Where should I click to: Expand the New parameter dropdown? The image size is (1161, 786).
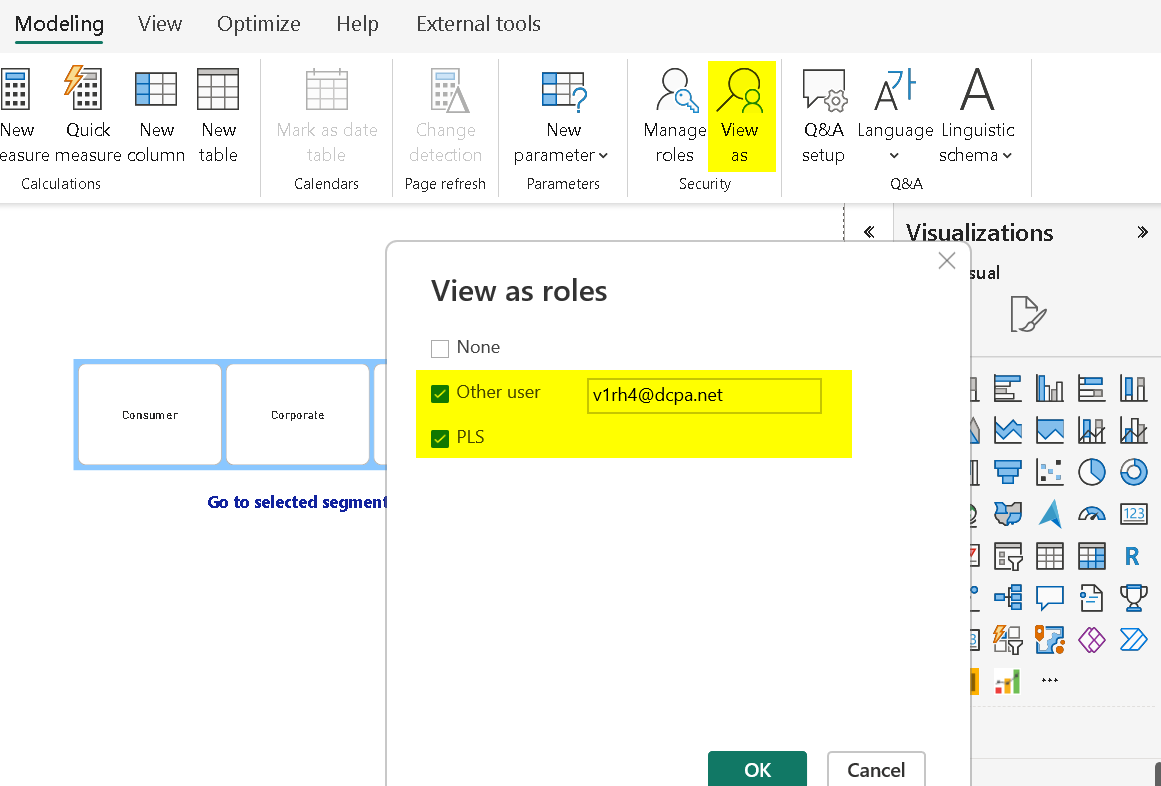[562, 155]
